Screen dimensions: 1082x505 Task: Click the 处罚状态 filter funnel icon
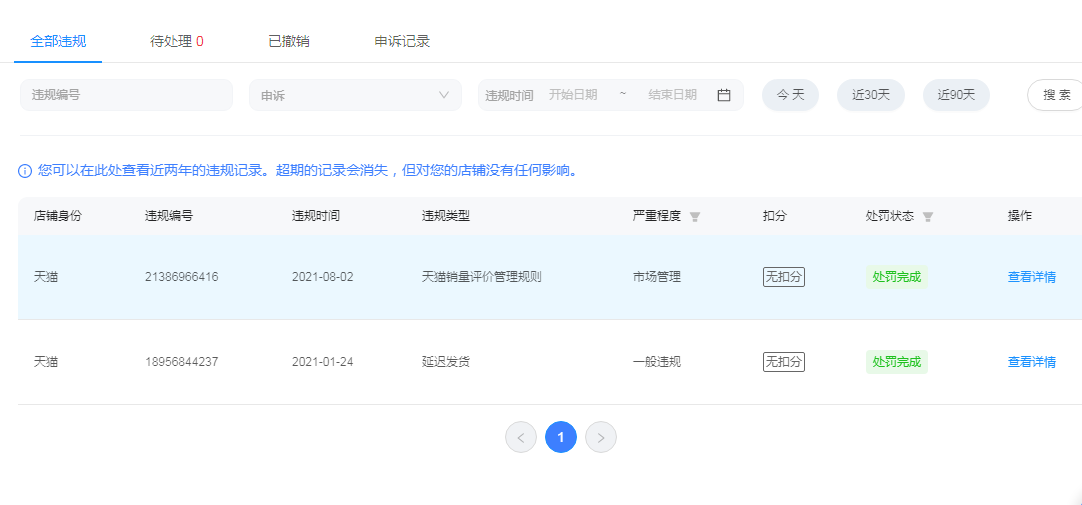(x=928, y=217)
